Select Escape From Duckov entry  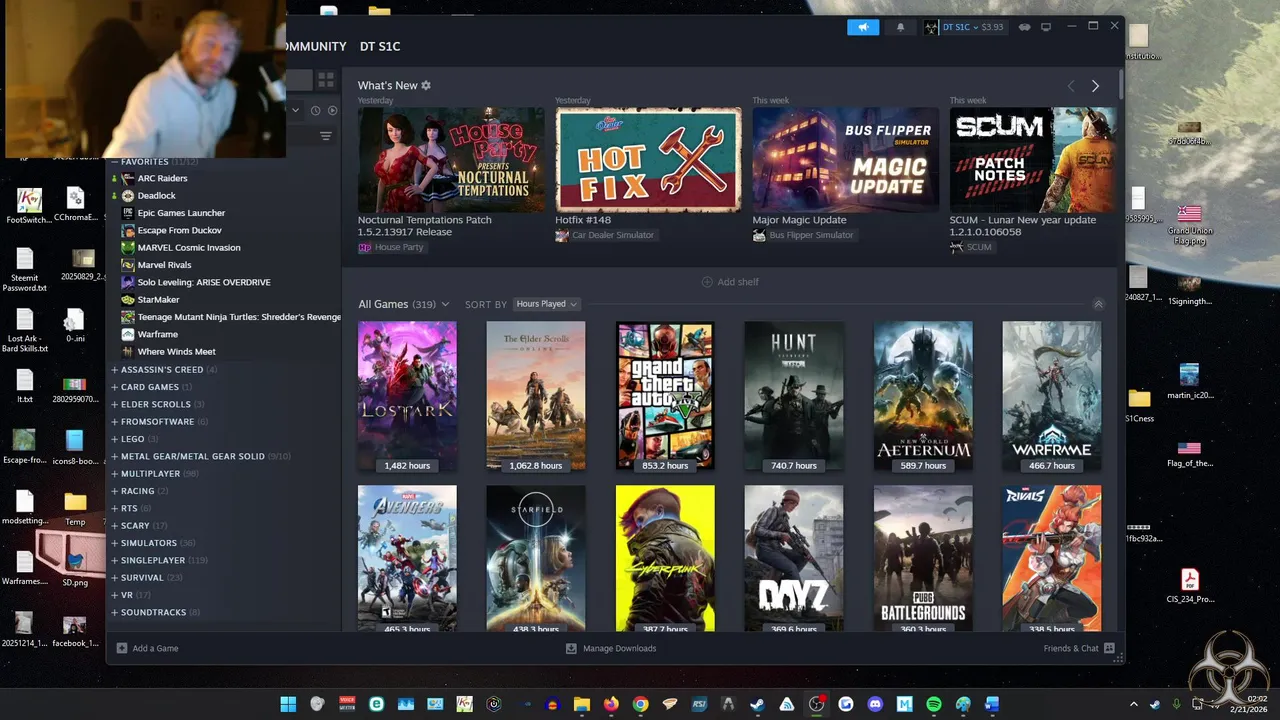[x=179, y=230]
